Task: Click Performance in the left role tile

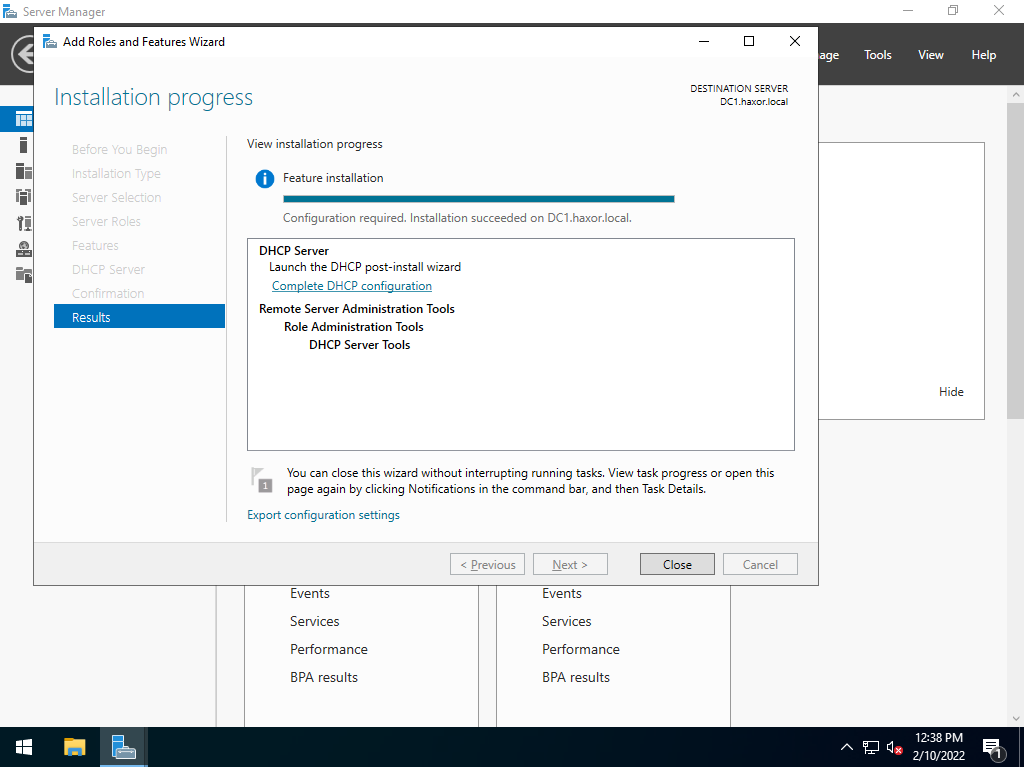Action: (x=328, y=649)
